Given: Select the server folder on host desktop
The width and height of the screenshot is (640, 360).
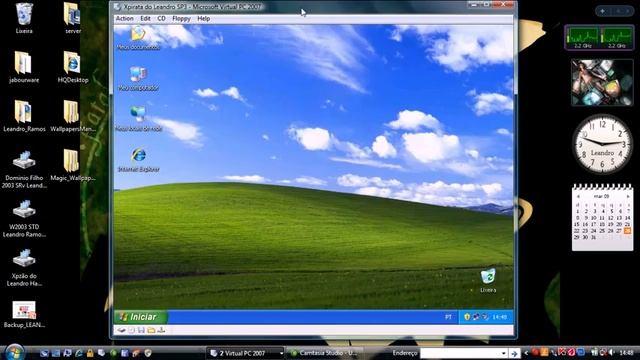Looking at the screenshot, I should coord(73,18).
